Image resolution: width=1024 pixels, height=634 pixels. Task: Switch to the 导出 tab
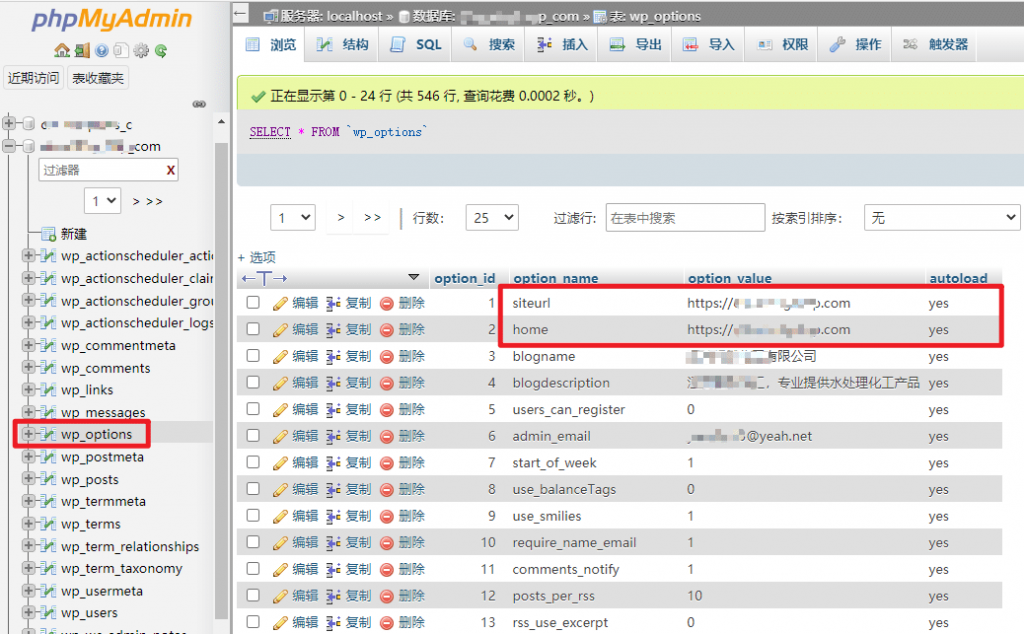[x=634, y=44]
